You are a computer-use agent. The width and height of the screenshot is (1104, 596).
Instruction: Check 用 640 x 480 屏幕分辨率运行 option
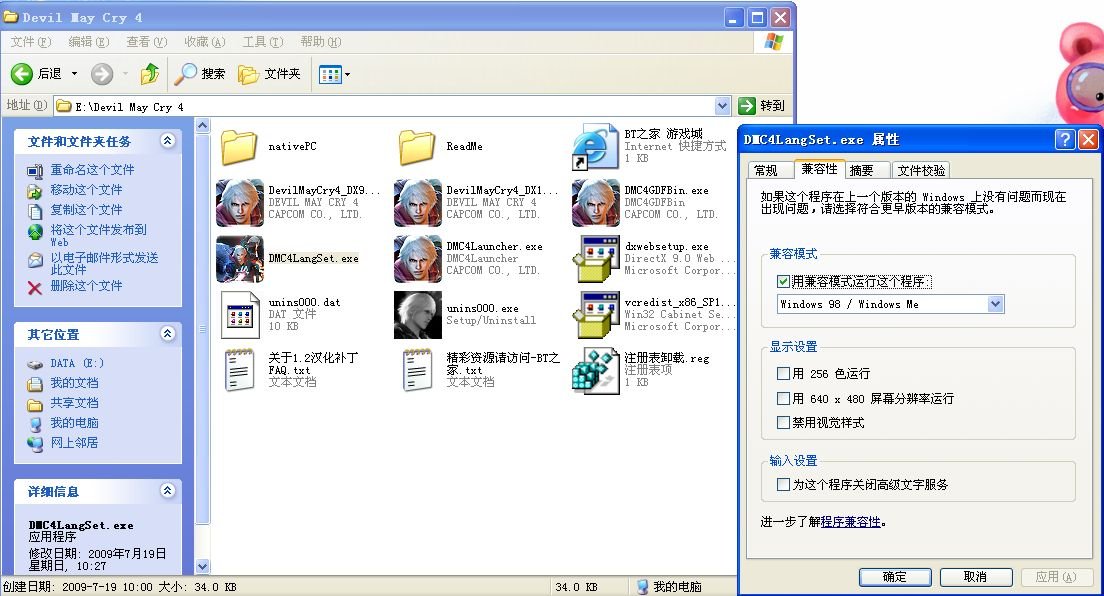(784, 398)
